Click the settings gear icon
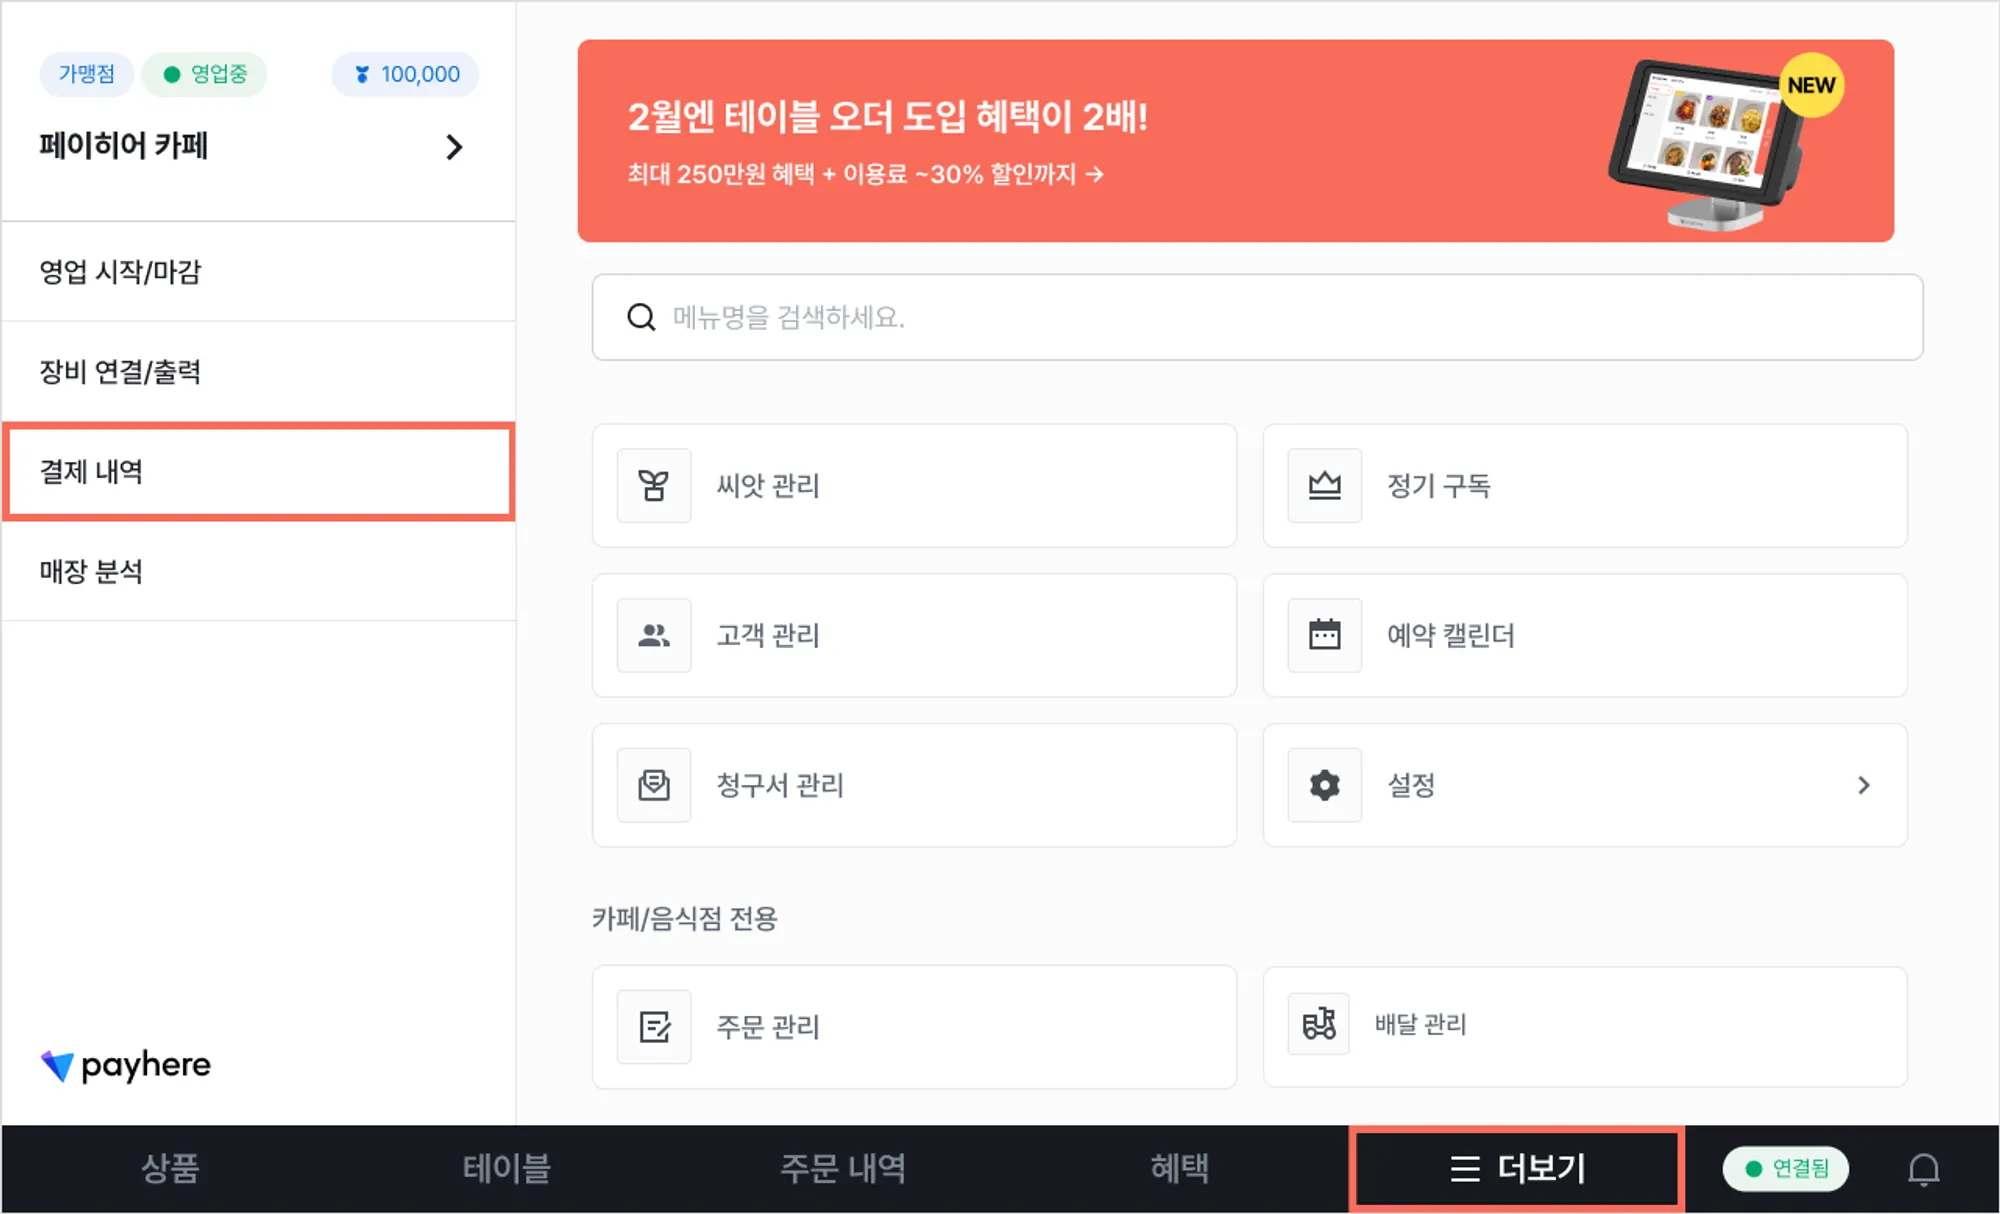The image size is (2000, 1214). click(1324, 786)
